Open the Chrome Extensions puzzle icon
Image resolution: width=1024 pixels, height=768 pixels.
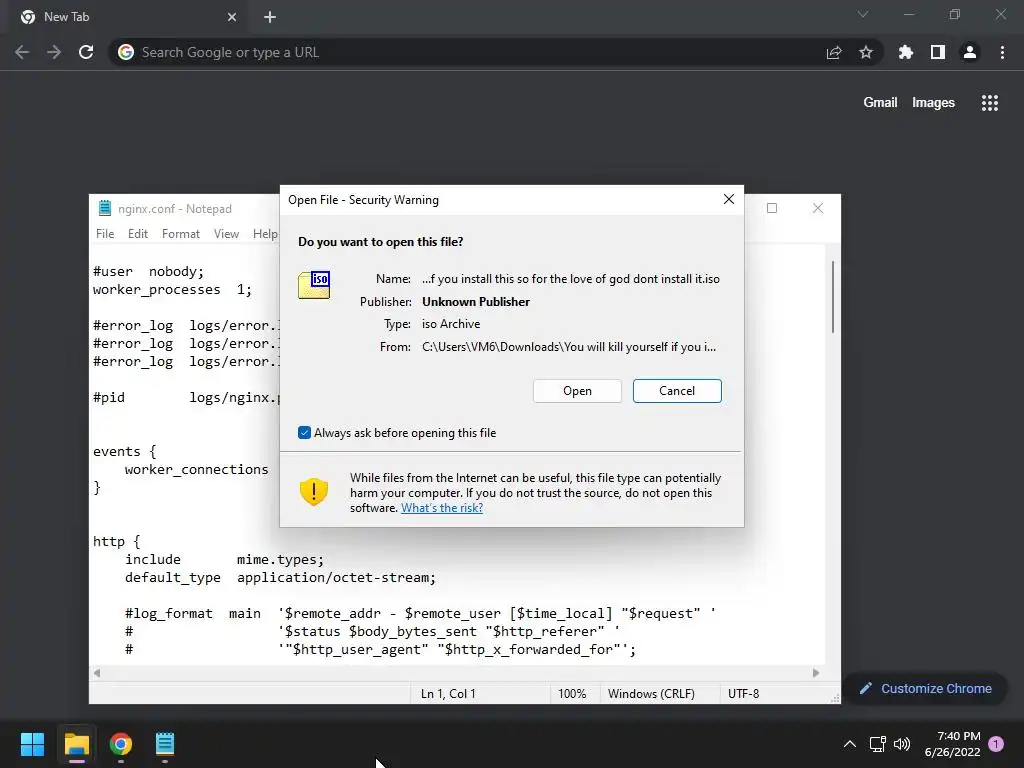(905, 52)
